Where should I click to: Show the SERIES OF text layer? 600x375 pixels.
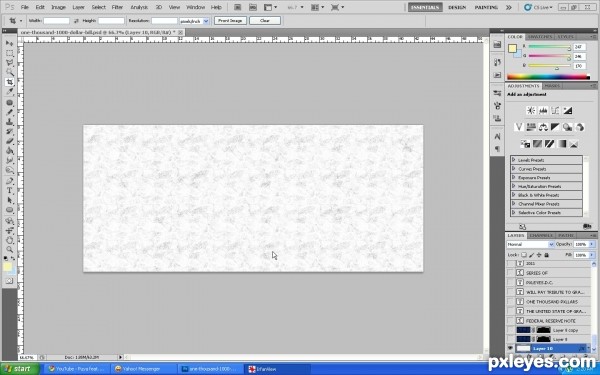coord(510,273)
